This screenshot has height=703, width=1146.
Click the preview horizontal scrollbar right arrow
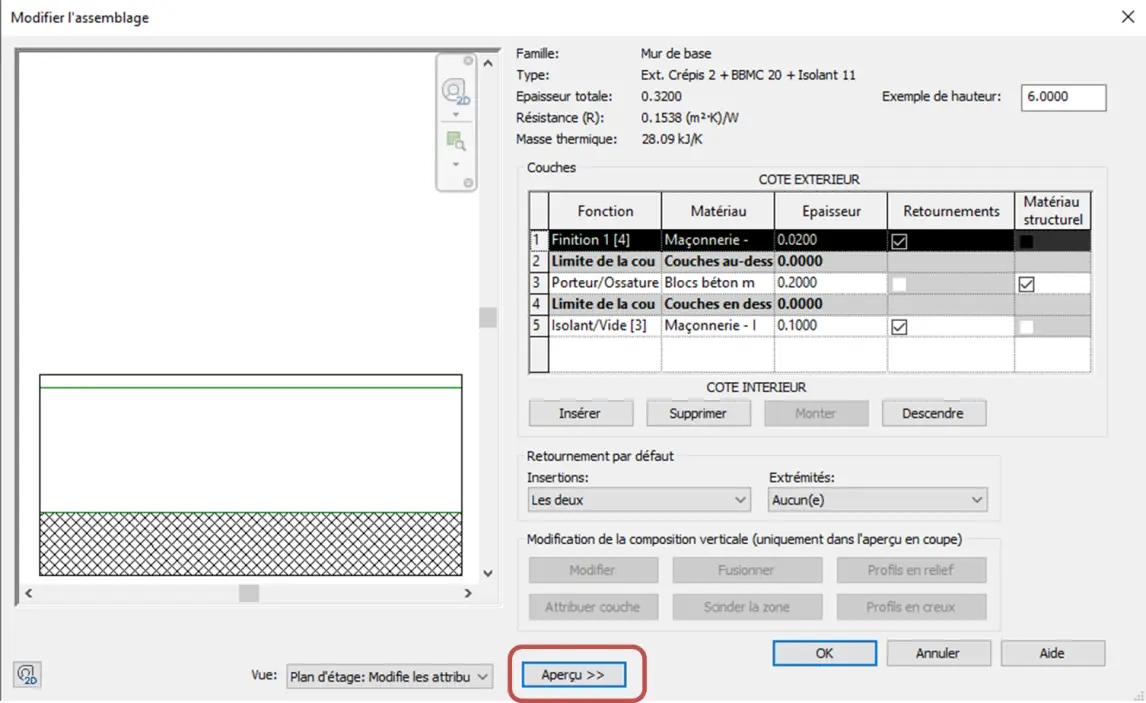(x=468, y=593)
